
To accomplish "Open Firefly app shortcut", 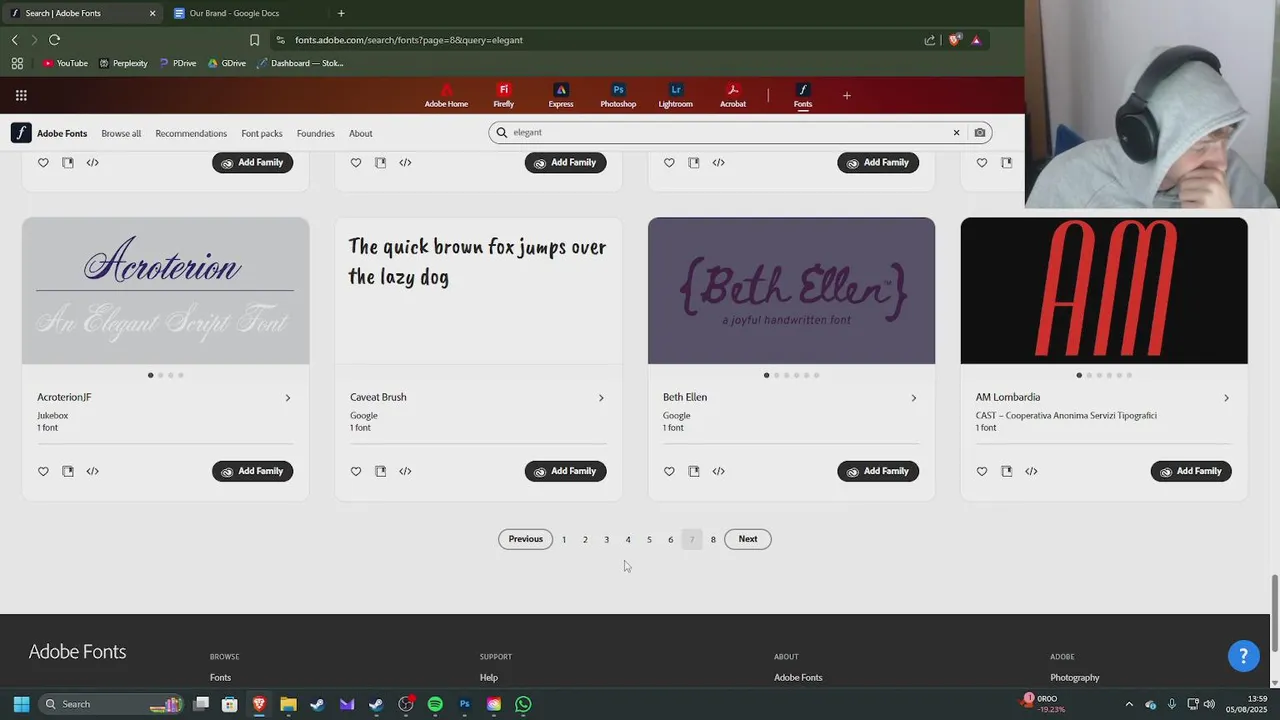I will [504, 96].
